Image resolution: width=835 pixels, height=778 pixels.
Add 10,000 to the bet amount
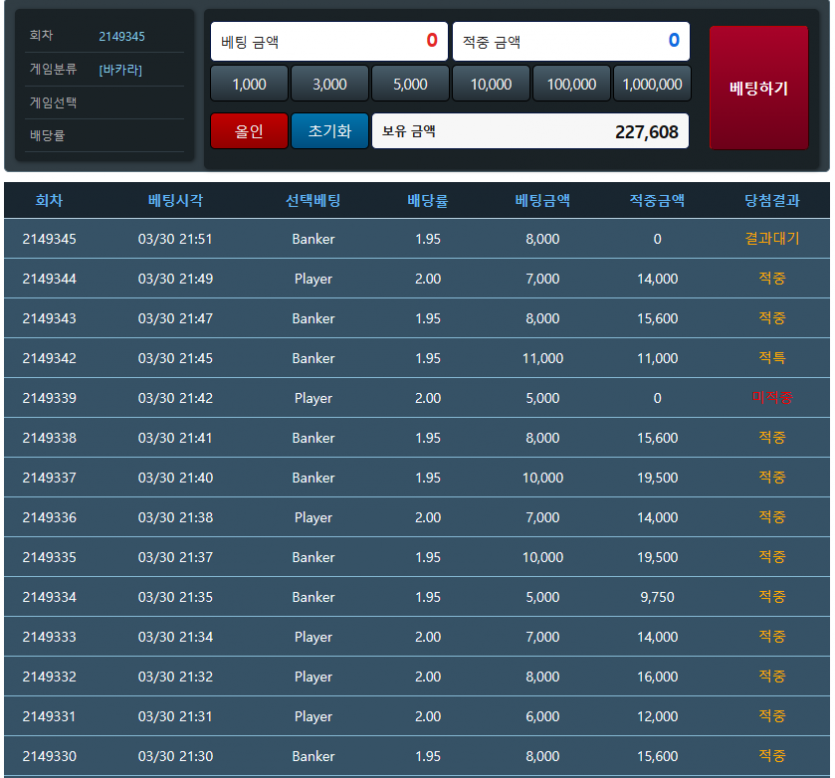click(491, 84)
